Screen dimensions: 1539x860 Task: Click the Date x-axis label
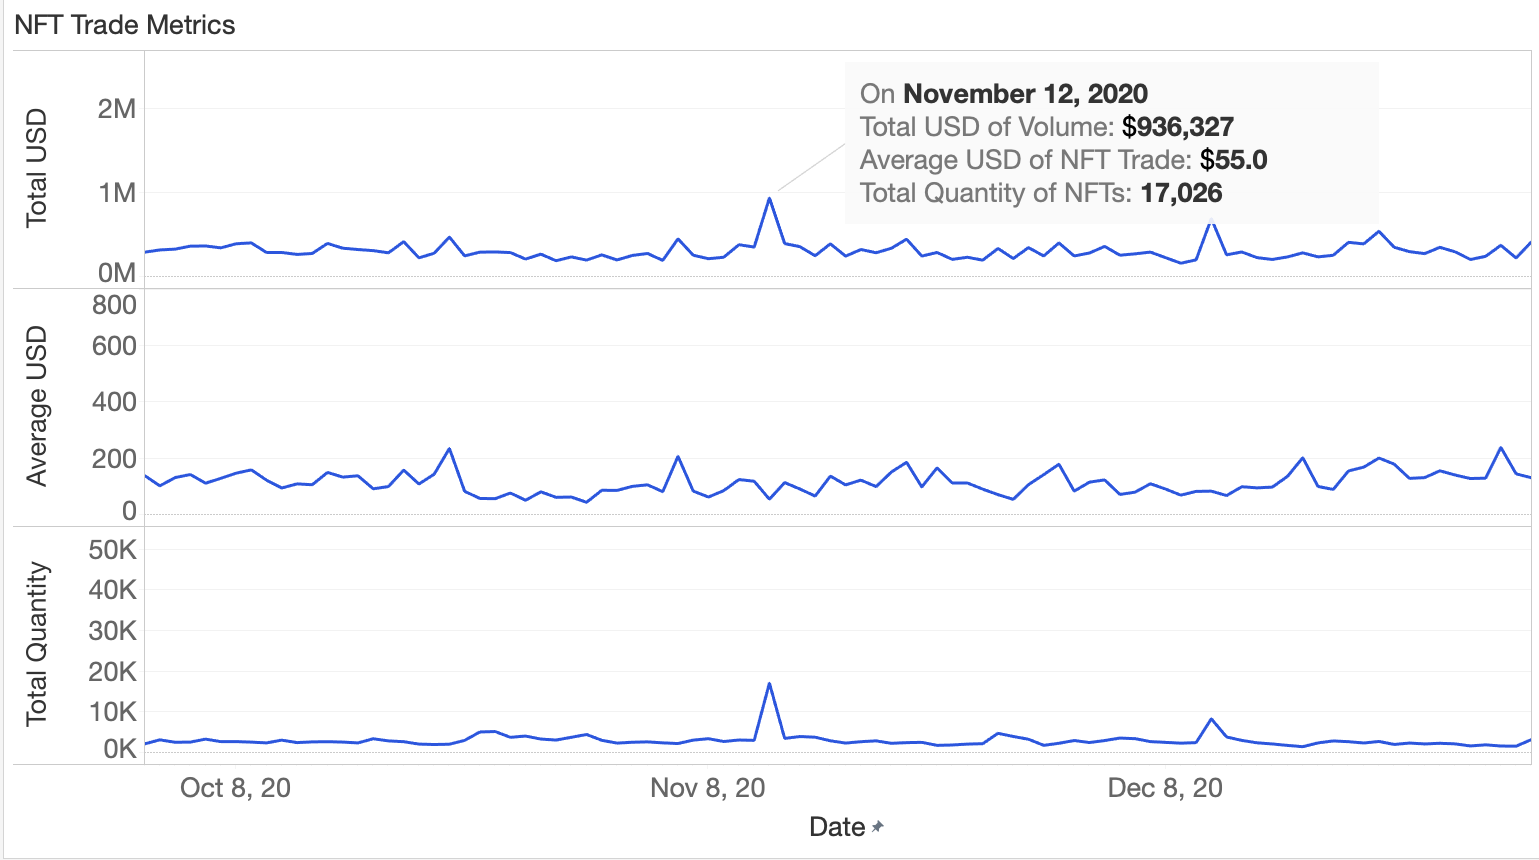tap(837, 827)
